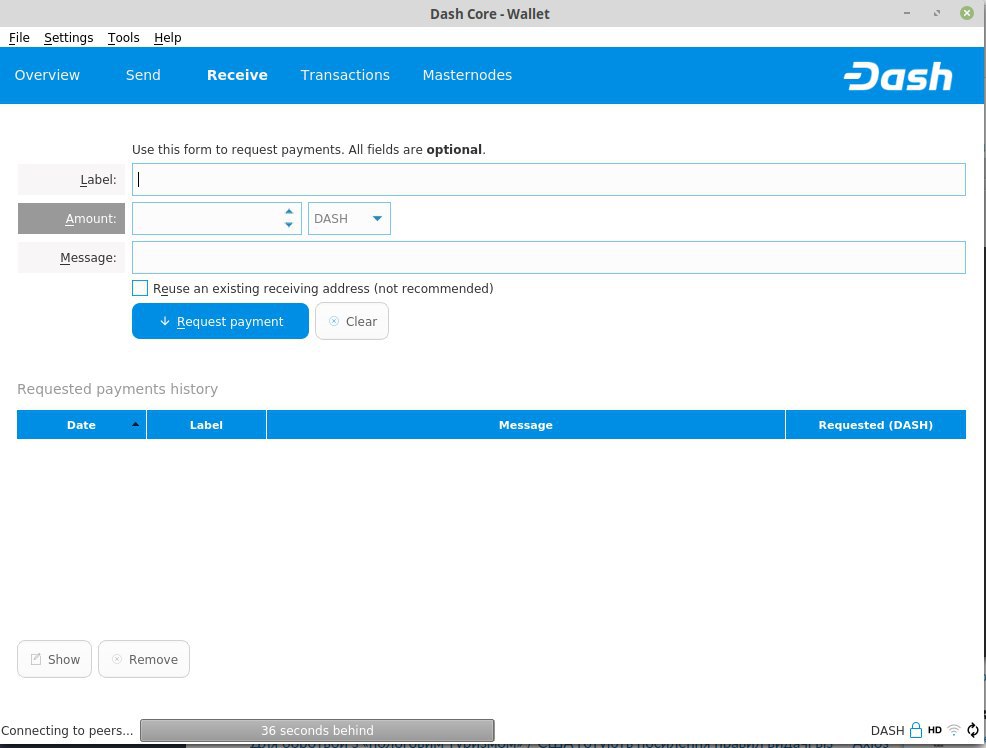Clear the payment request form
Image resolution: width=986 pixels, height=748 pixels.
click(352, 321)
